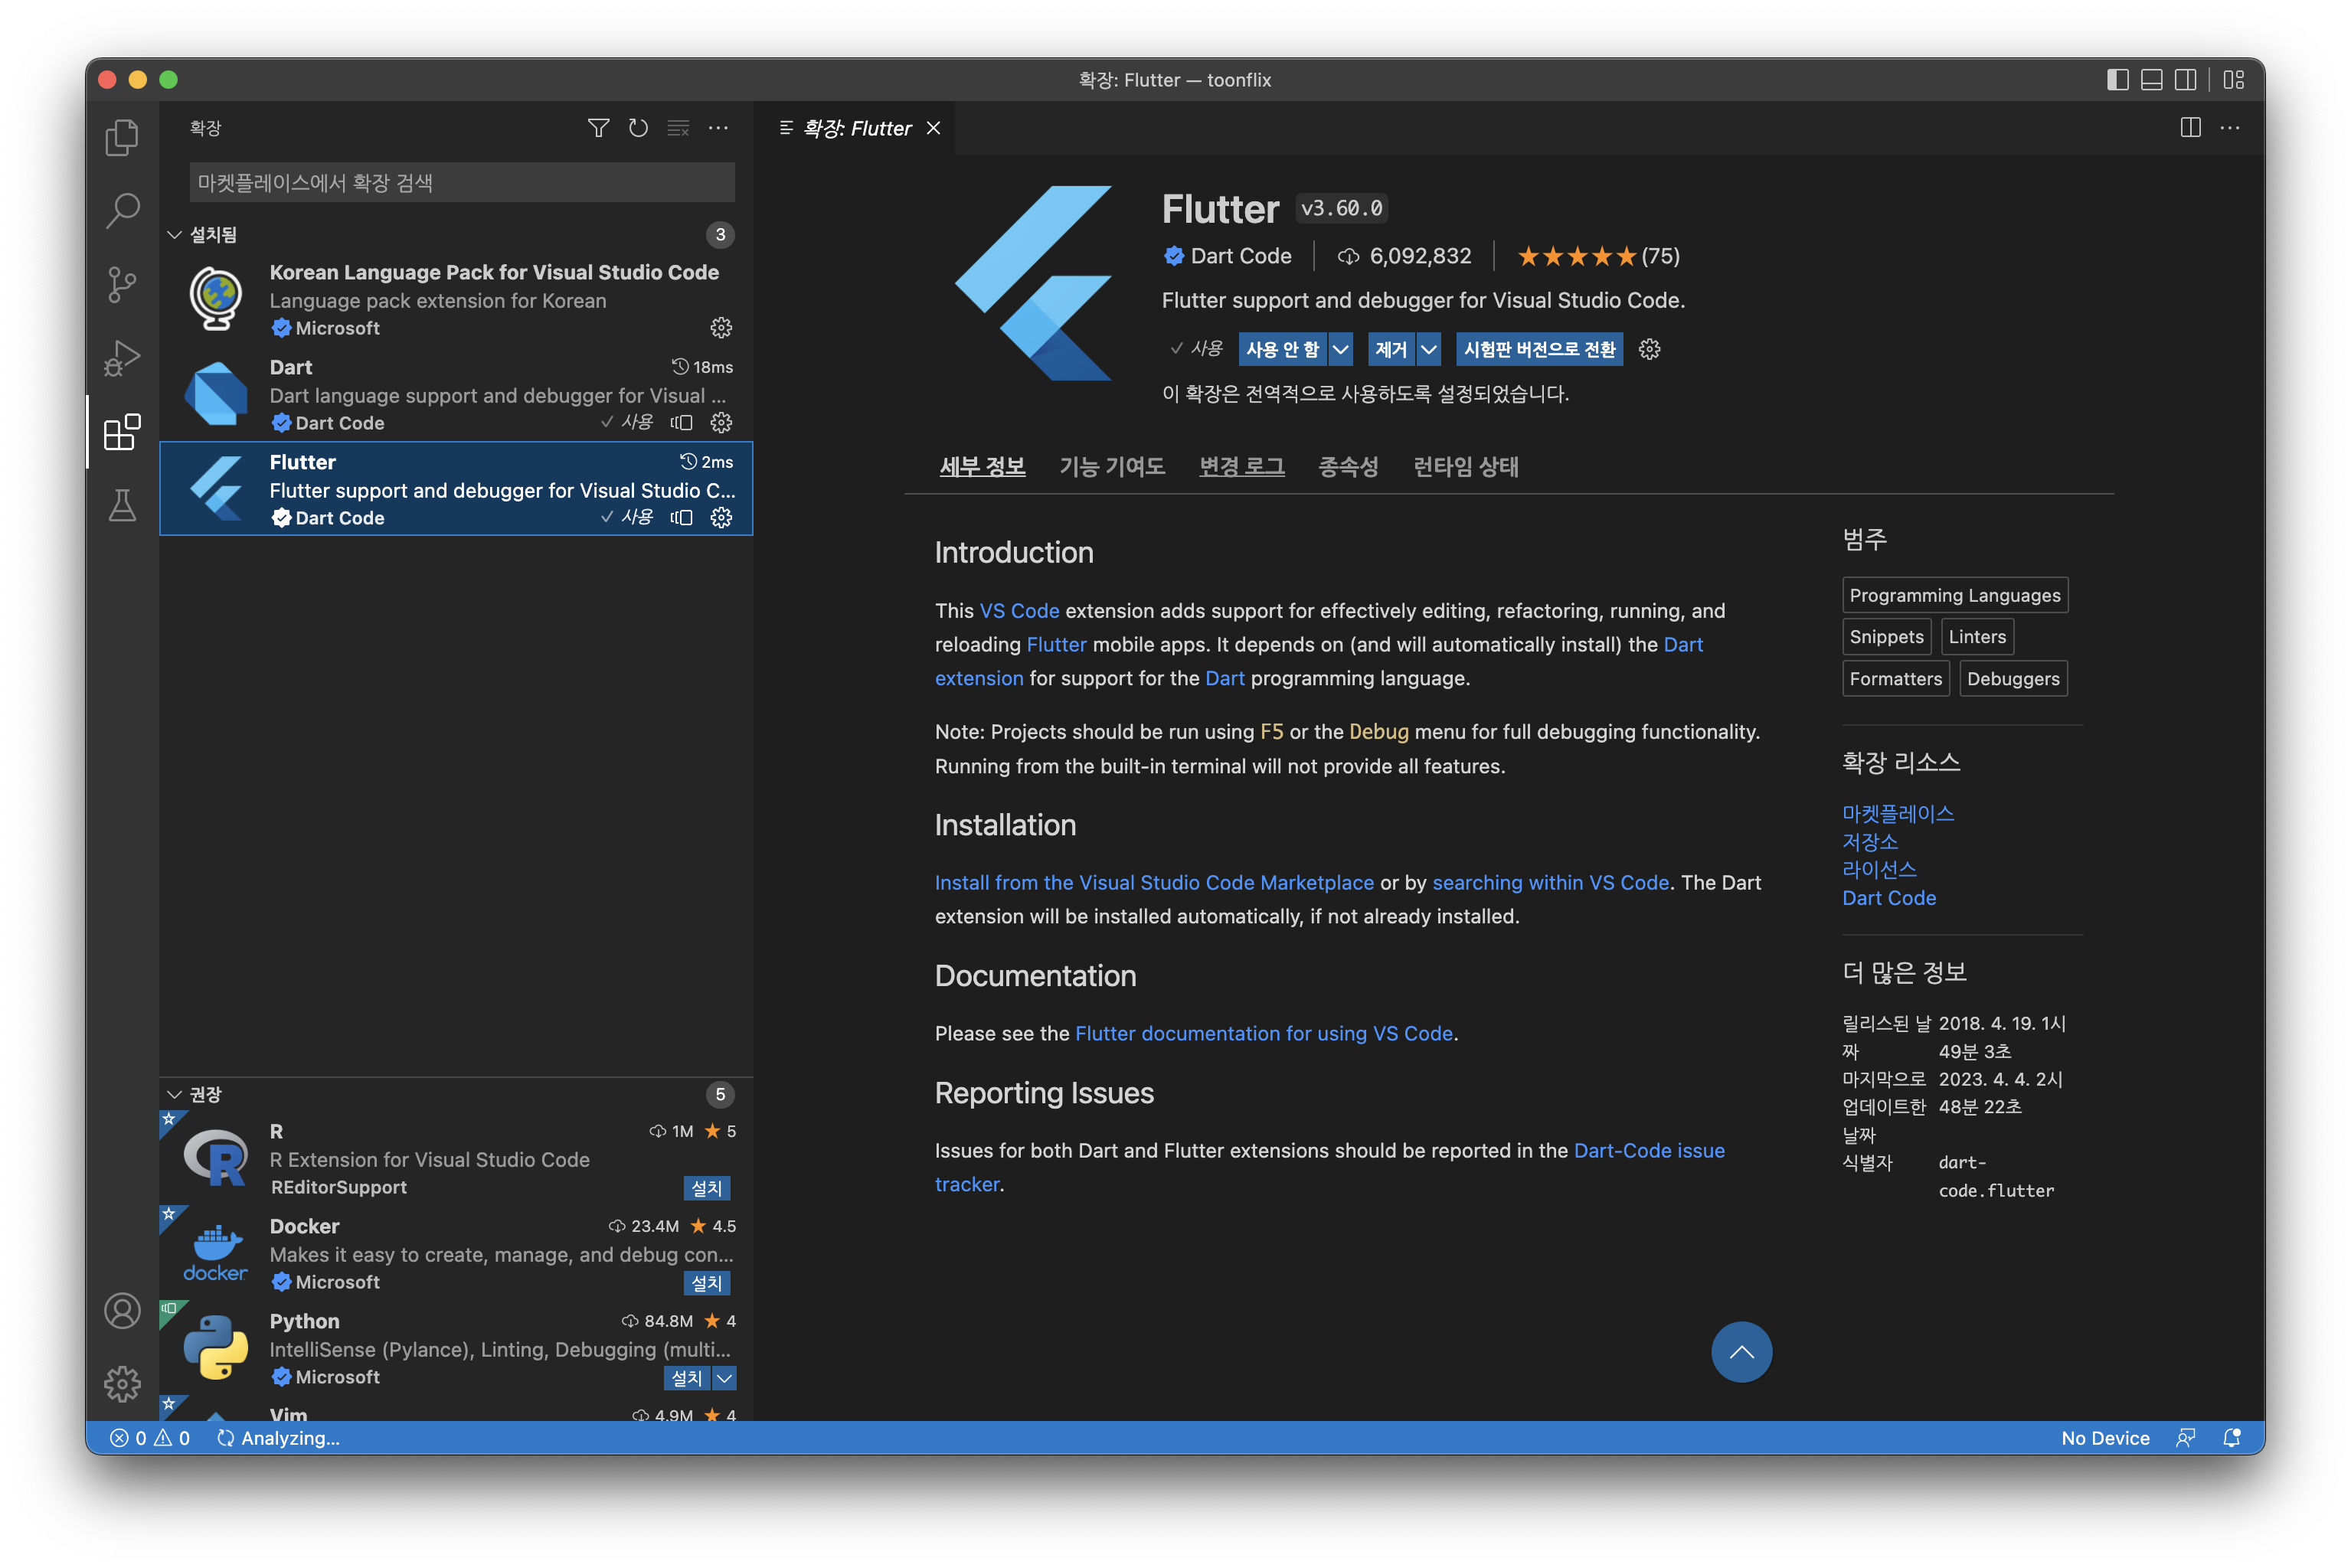Select Dart extension in installed list
The image size is (2351, 1568).
pyautogui.click(x=456, y=394)
